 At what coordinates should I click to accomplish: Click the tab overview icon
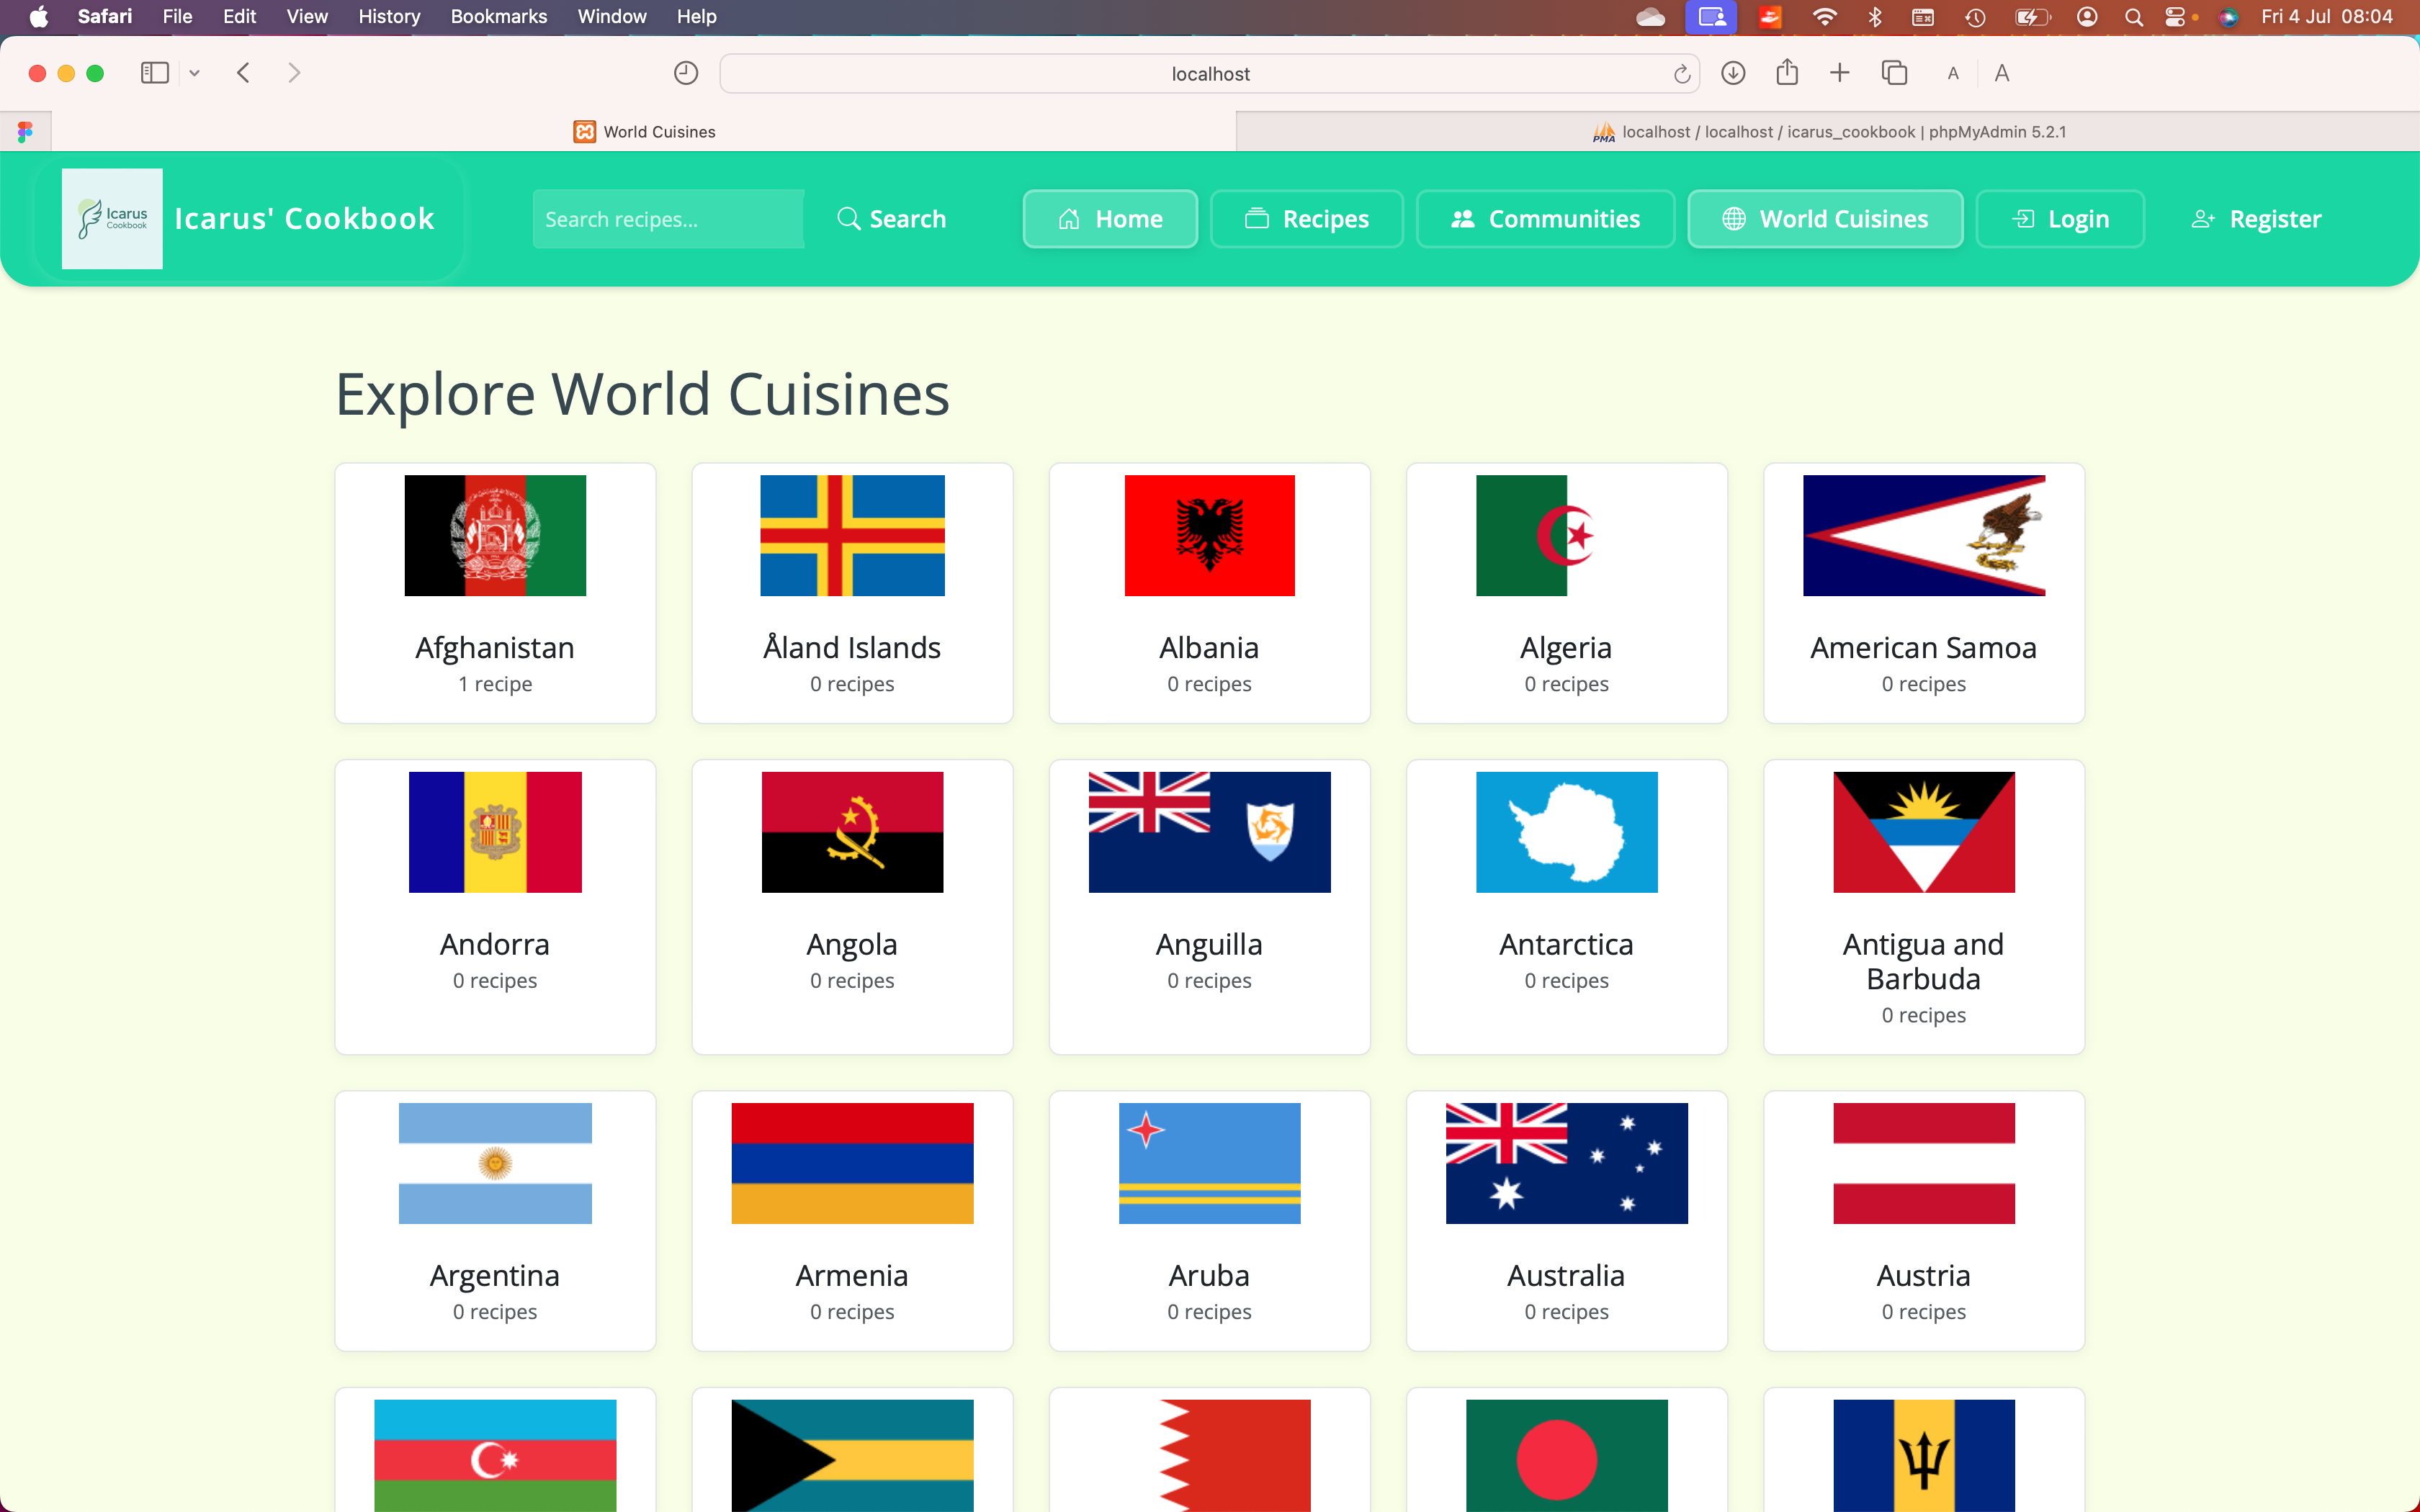(x=1894, y=72)
